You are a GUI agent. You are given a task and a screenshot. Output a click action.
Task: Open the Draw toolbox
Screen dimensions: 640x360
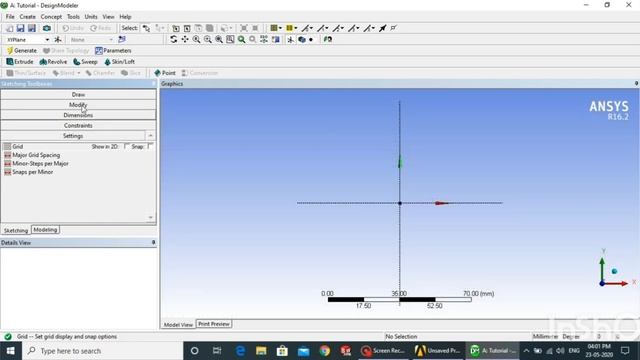[78, 94]
